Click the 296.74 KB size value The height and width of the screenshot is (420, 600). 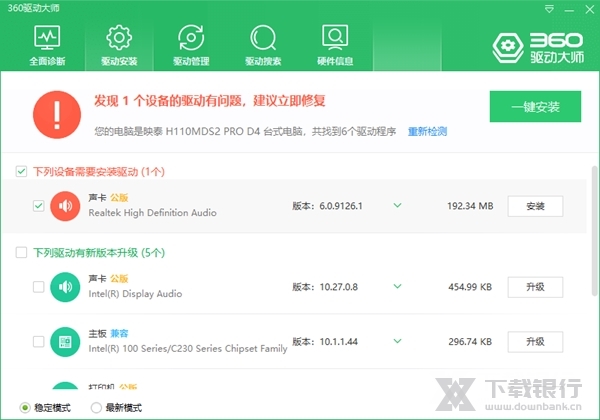tap(470, 342)
